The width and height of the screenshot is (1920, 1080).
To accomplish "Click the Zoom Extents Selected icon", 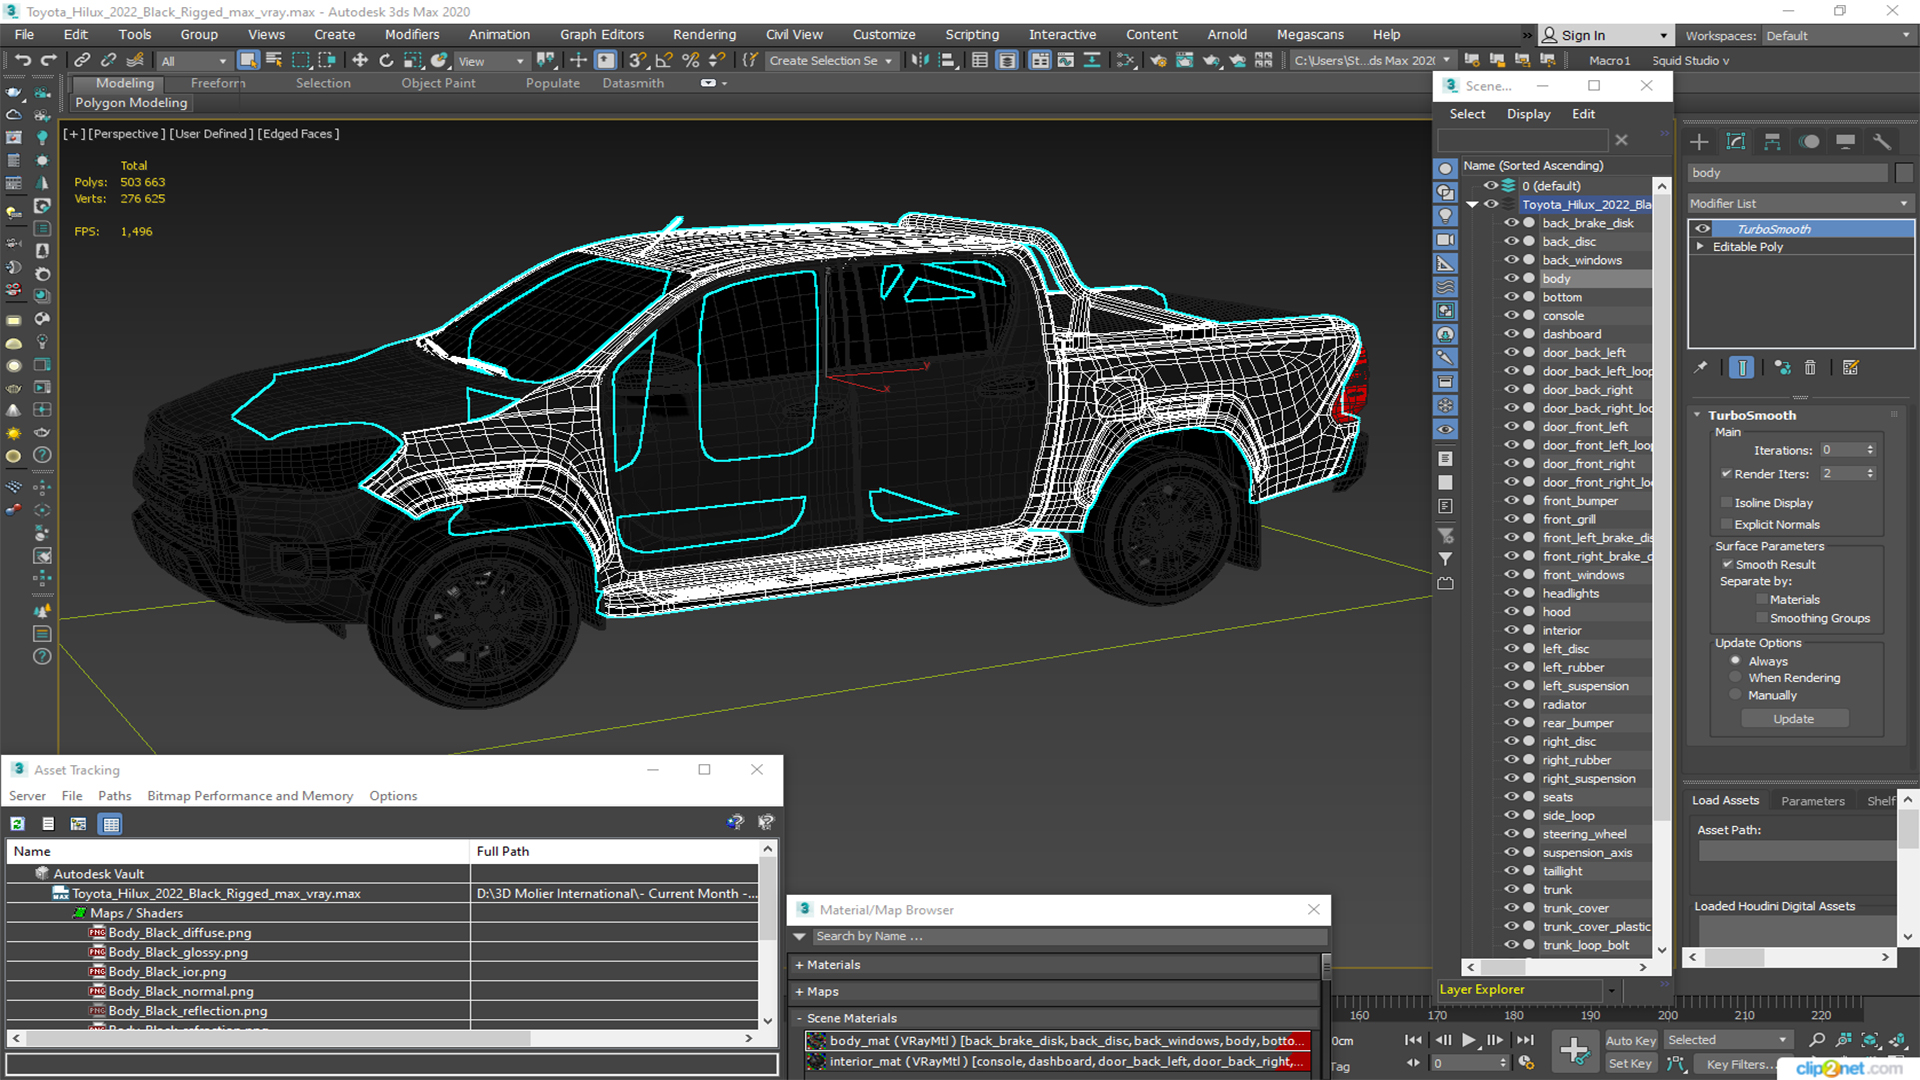I will pyautogui.click(x=1870, y=1040).
